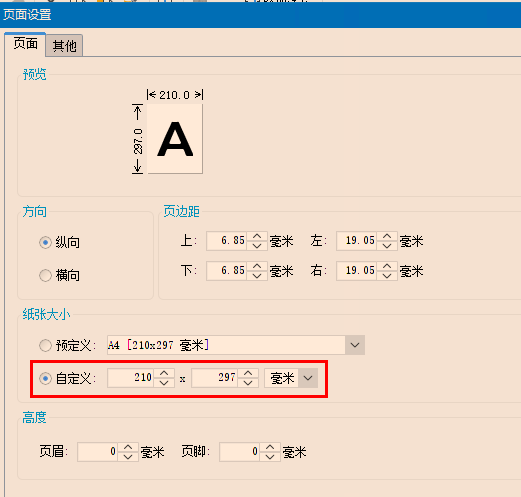
Task: Decrease the custom width 210 value
Action: pos(164,383)
